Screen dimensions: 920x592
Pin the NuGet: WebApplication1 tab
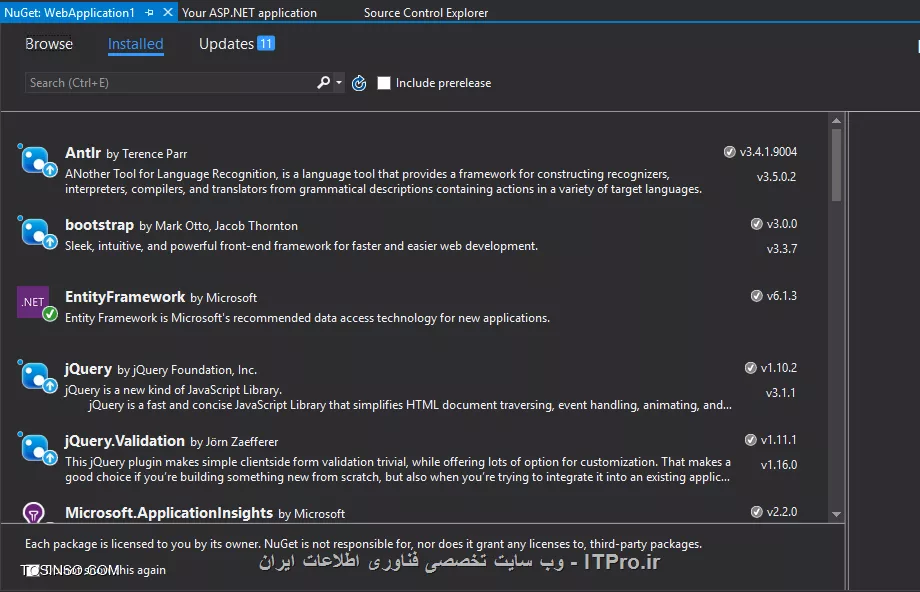150,12
